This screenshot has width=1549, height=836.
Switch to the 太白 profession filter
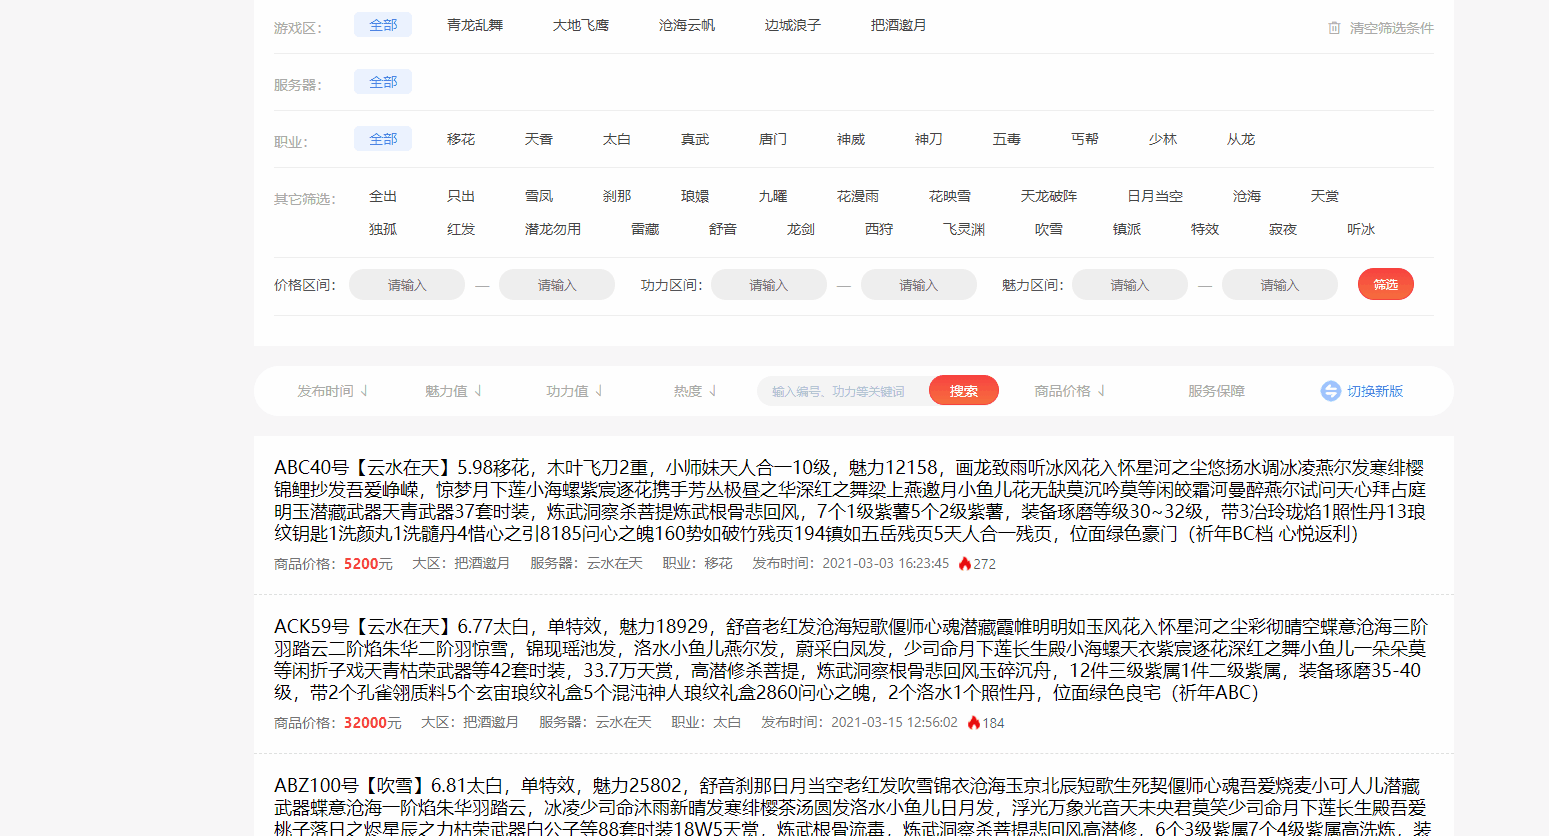point(617,139)
